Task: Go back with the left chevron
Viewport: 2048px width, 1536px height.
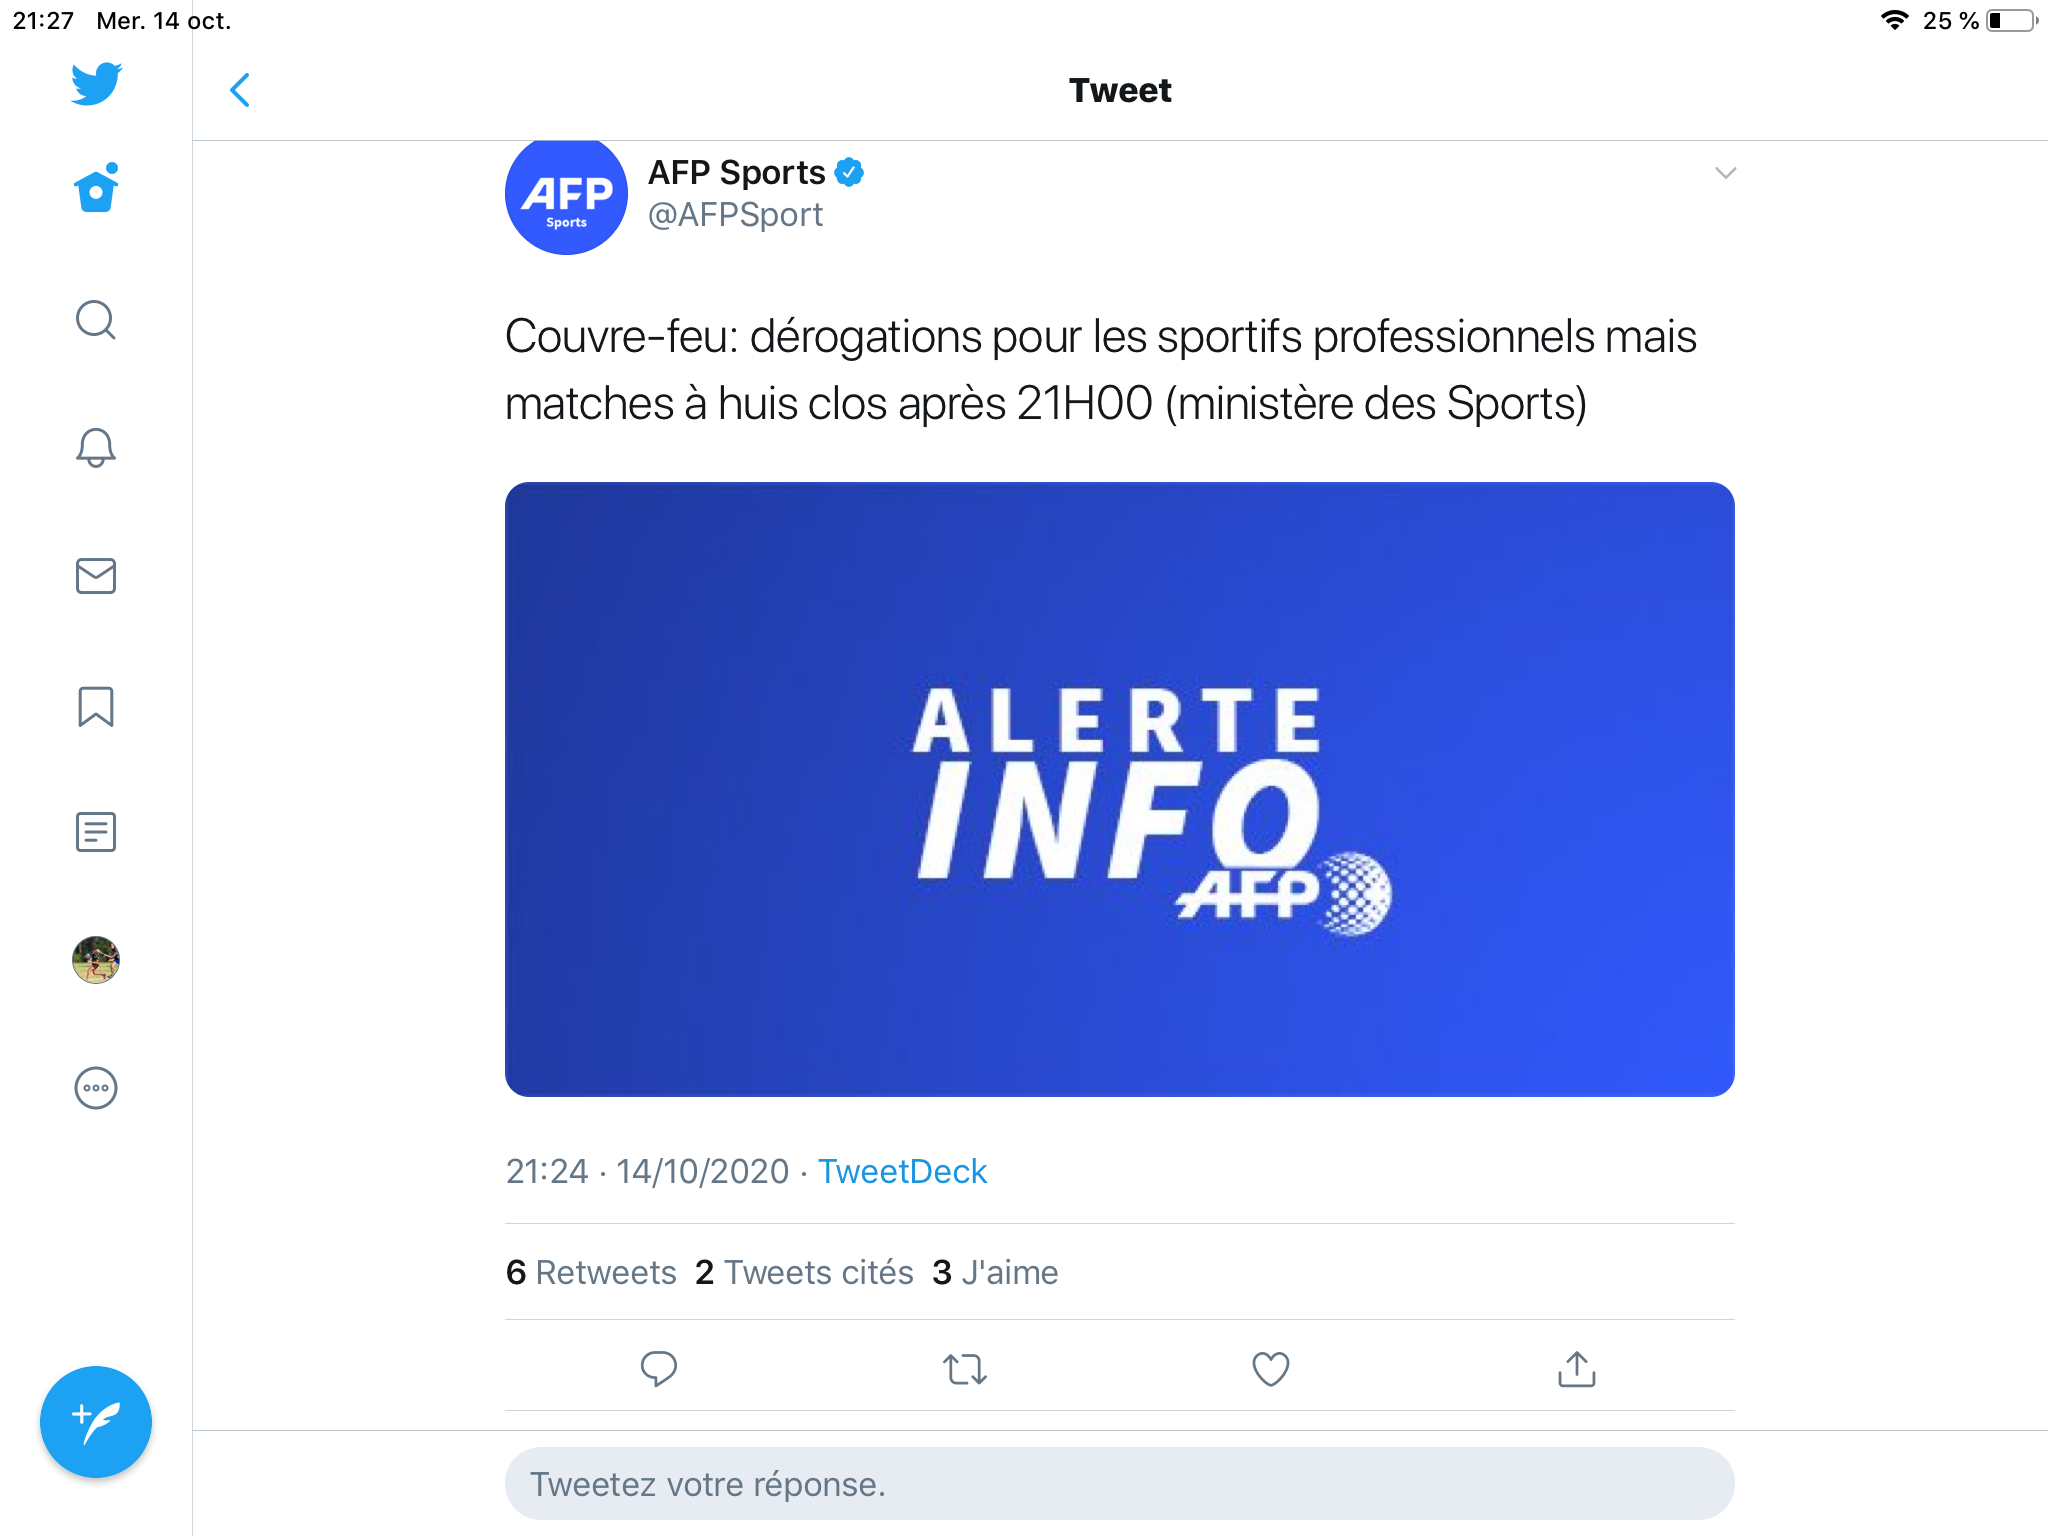Action: [x=240, y=90]
